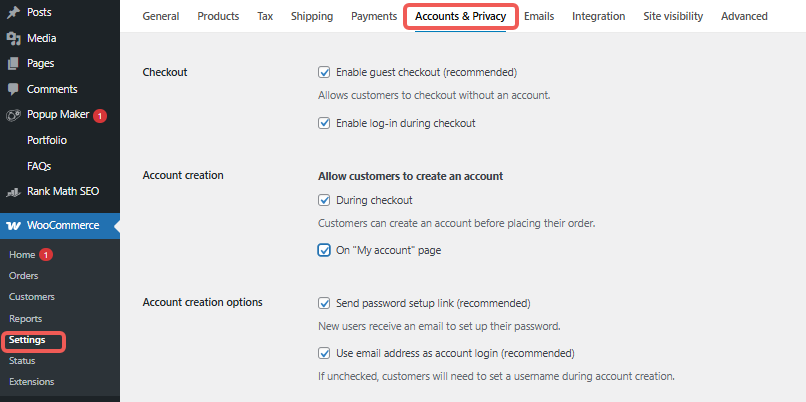Uncheck Use email address as account login
Screen dimensions: 806x402
(x=324, y=352)
